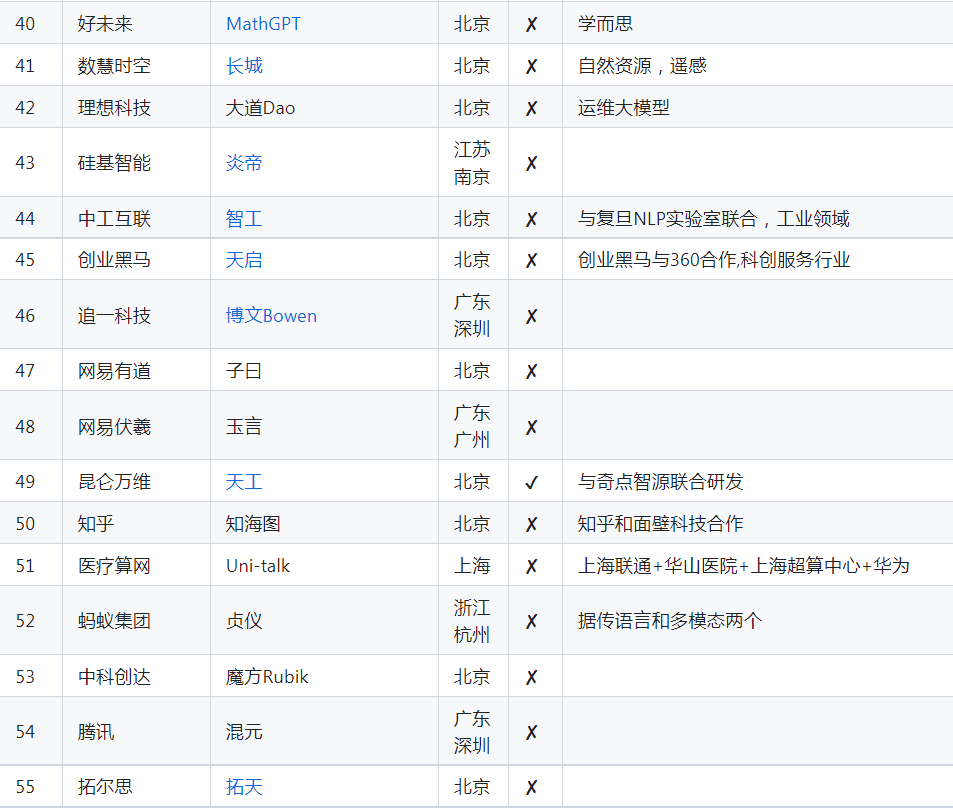This screenshot has width=953, height=808.
Task: Click the X mark in the 腾讯 row
Action: 531,732
